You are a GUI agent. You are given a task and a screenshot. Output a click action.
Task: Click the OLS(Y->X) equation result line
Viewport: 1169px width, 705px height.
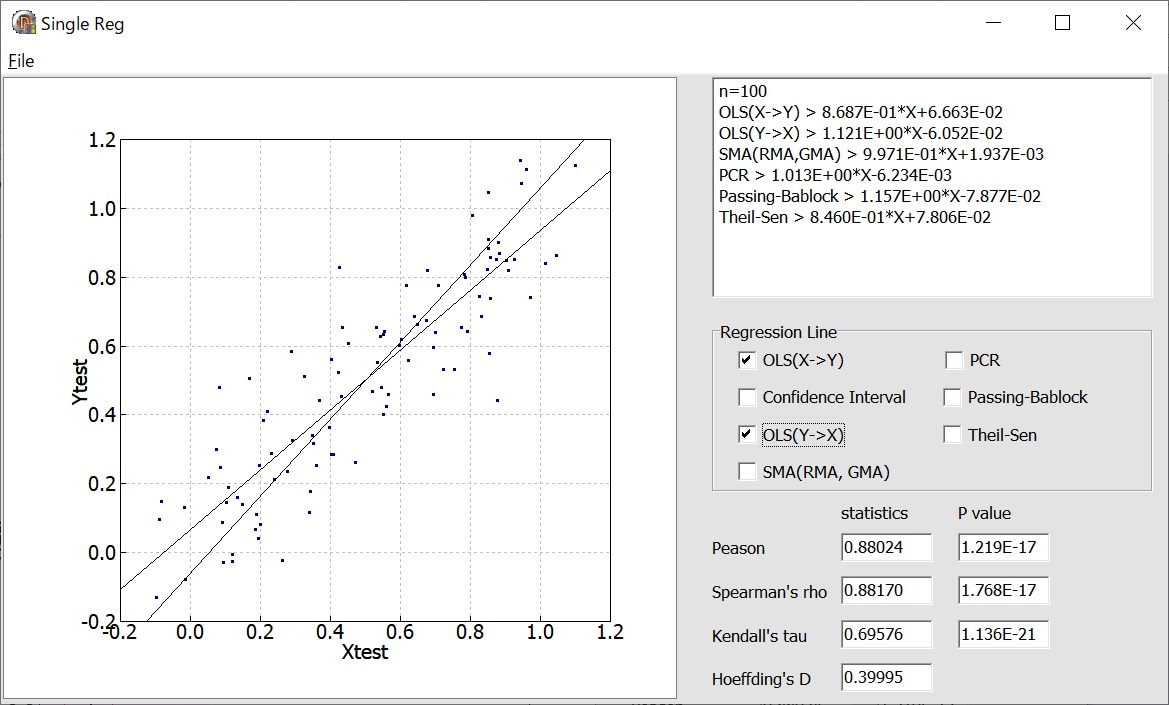tap(860, 133)
